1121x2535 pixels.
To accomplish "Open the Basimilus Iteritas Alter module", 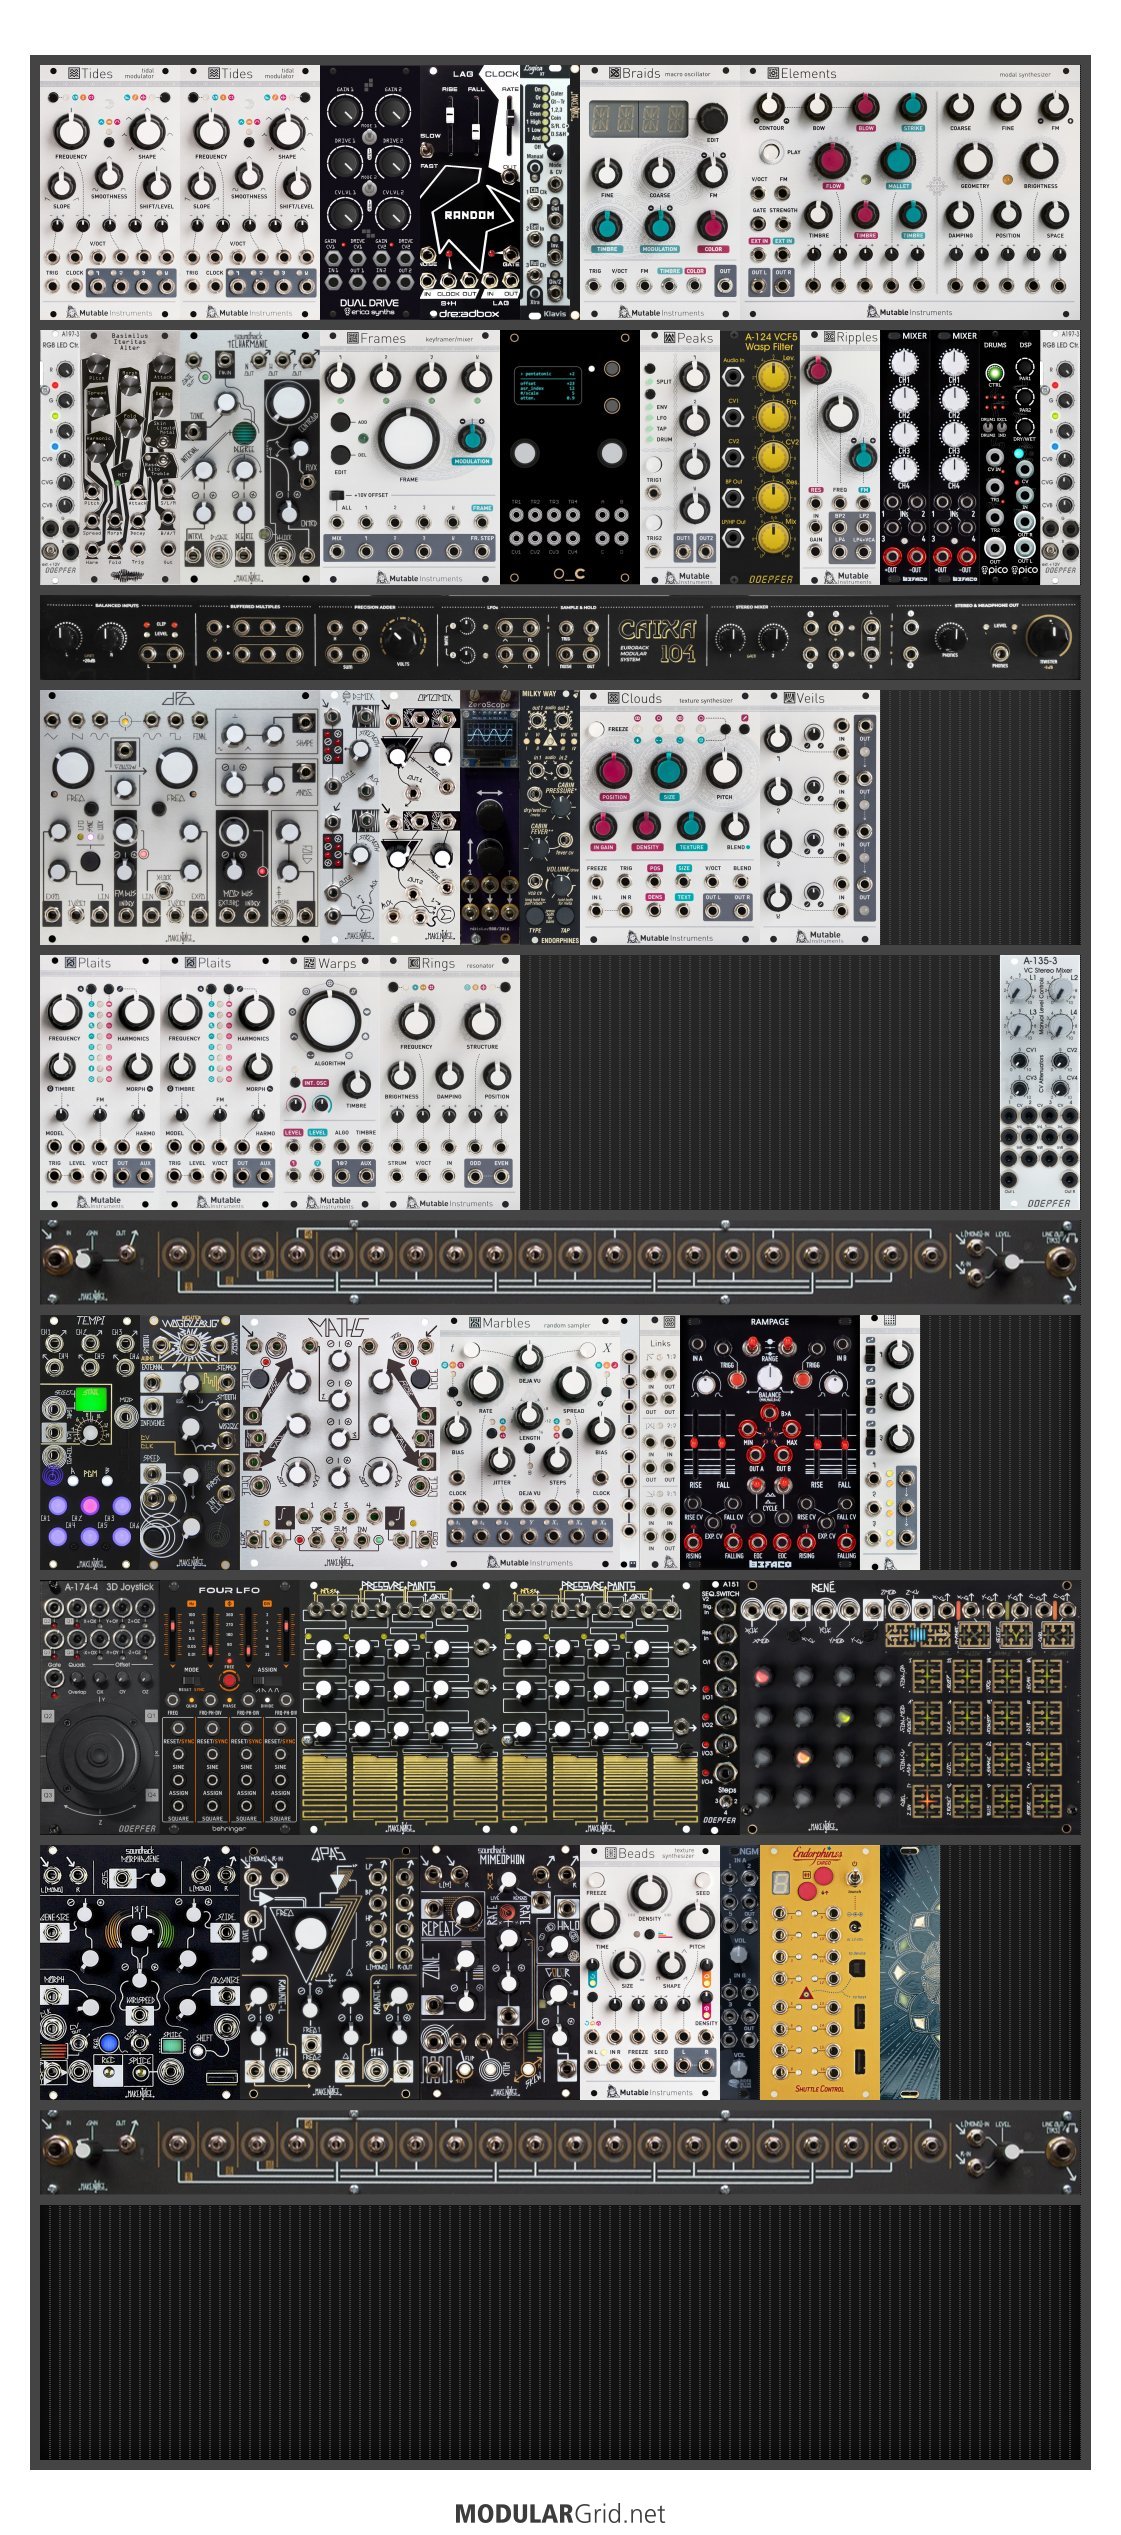I will pos(130,458).
